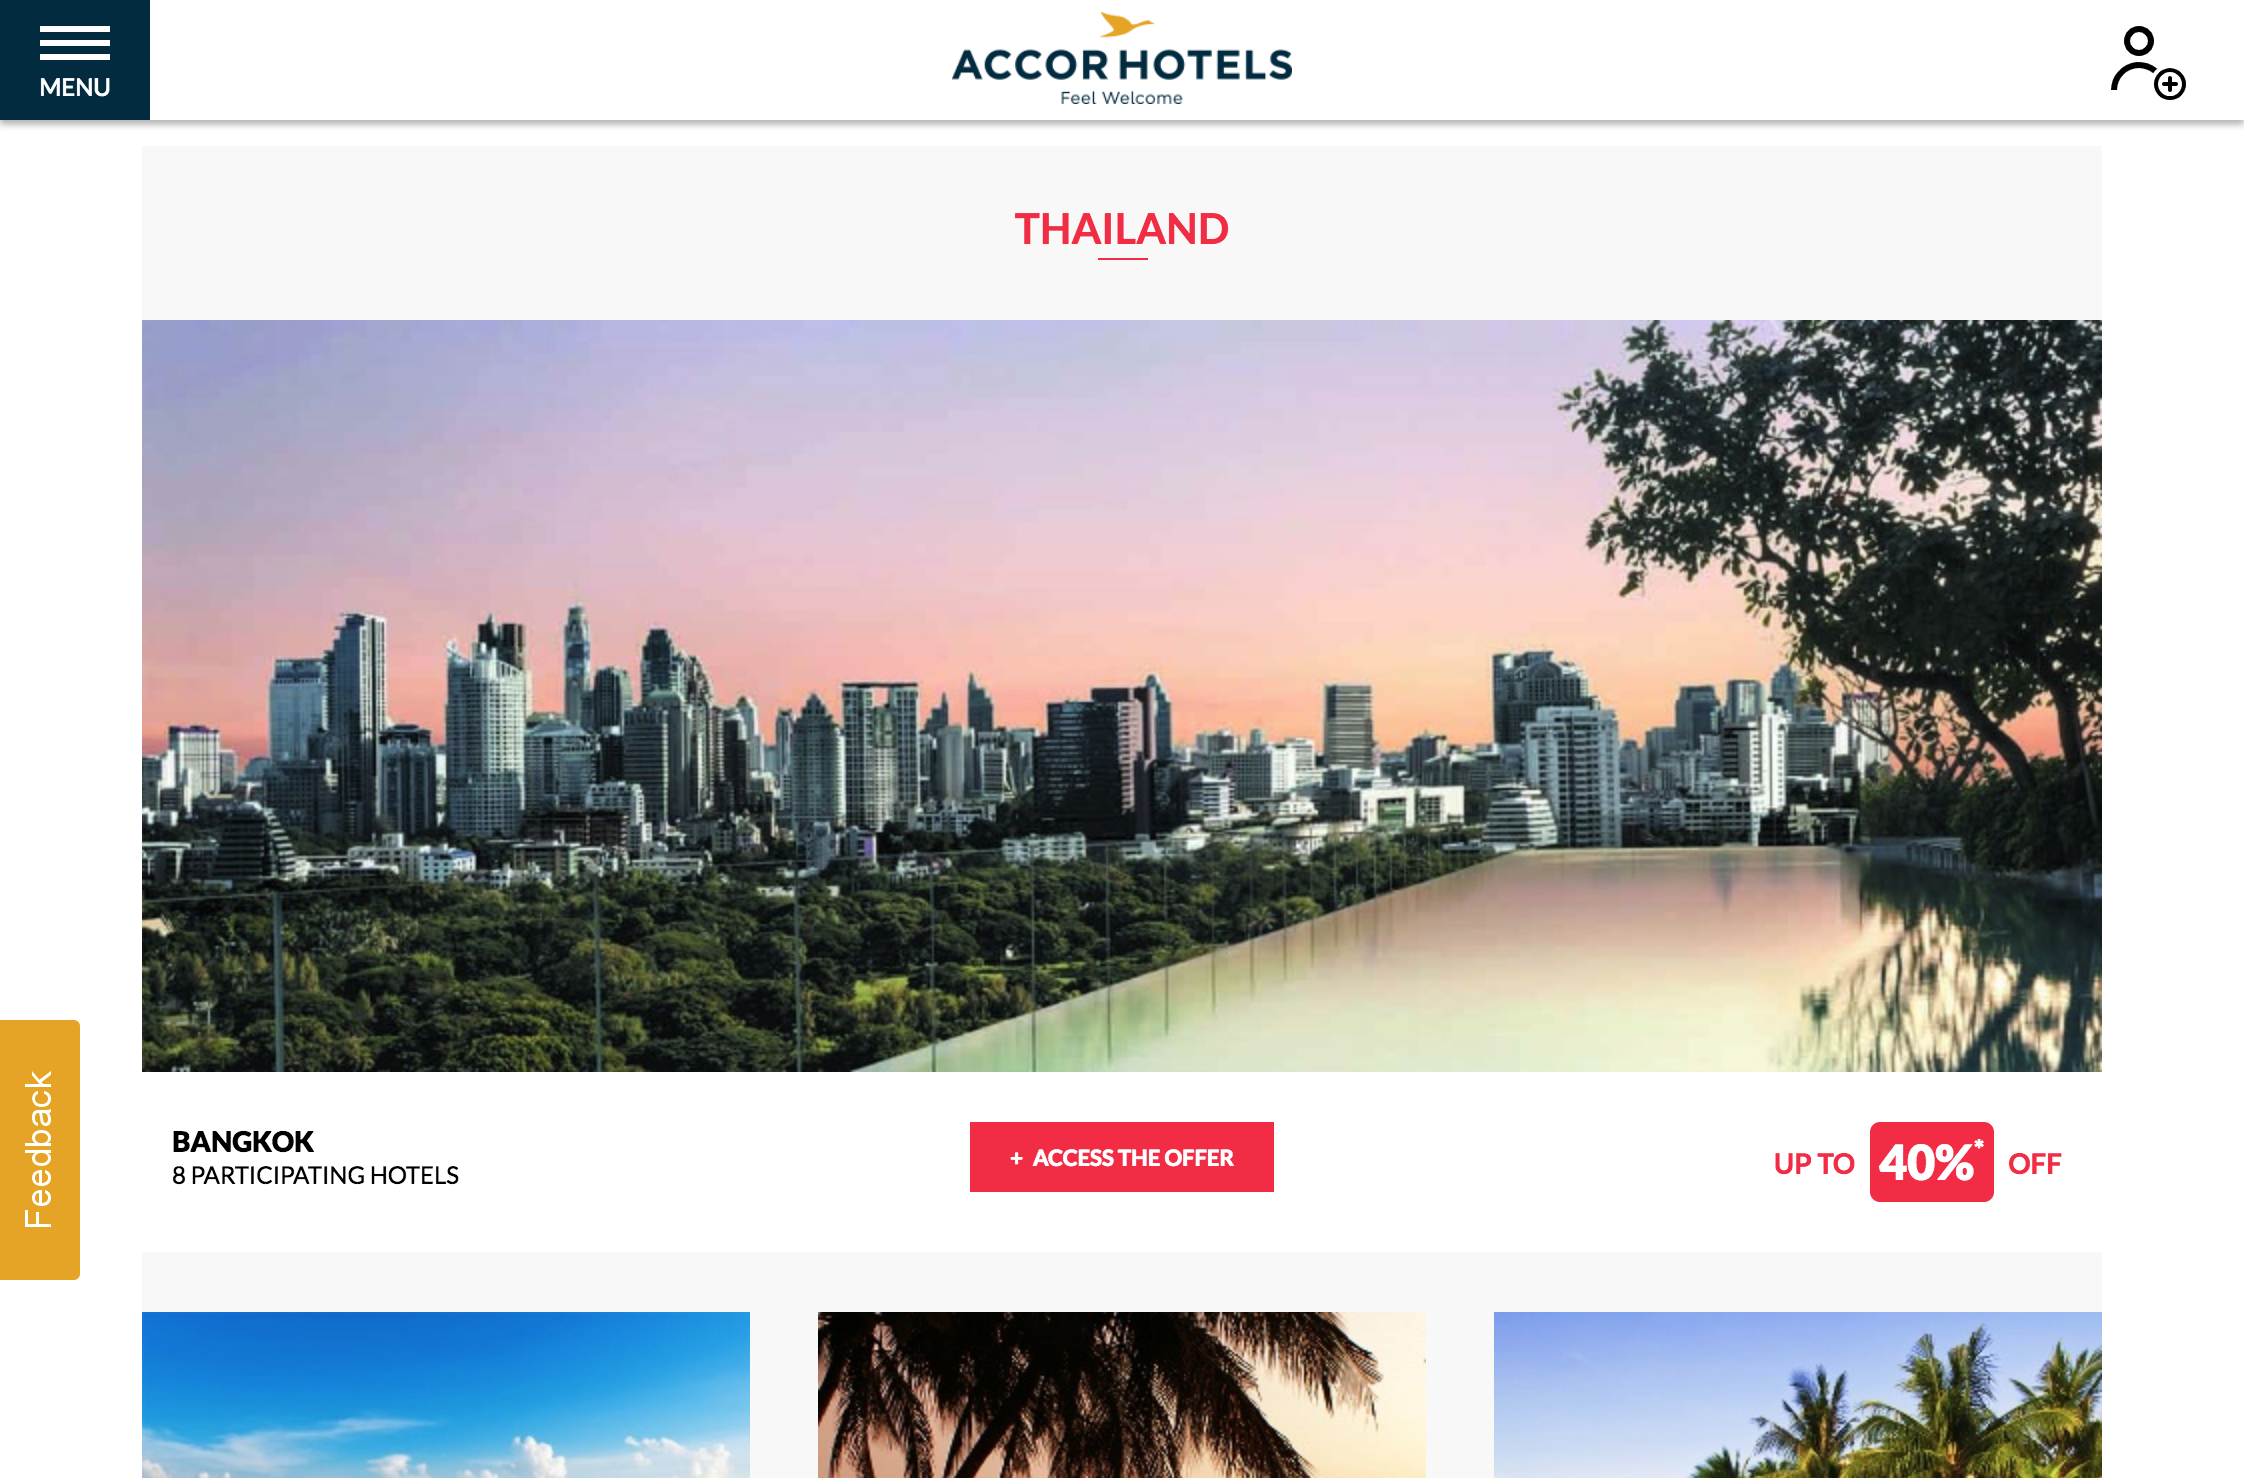Select the BANGKOK destination title
2244x1478 pixels.
(243, 1141)
